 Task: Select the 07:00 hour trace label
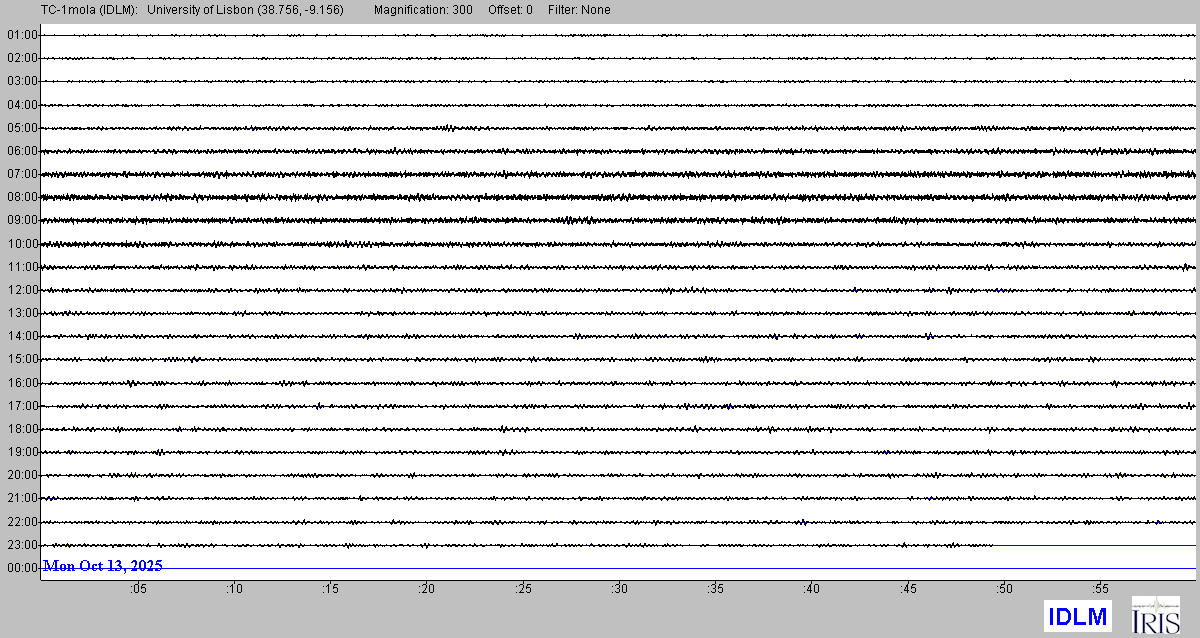tap(22, 174)
